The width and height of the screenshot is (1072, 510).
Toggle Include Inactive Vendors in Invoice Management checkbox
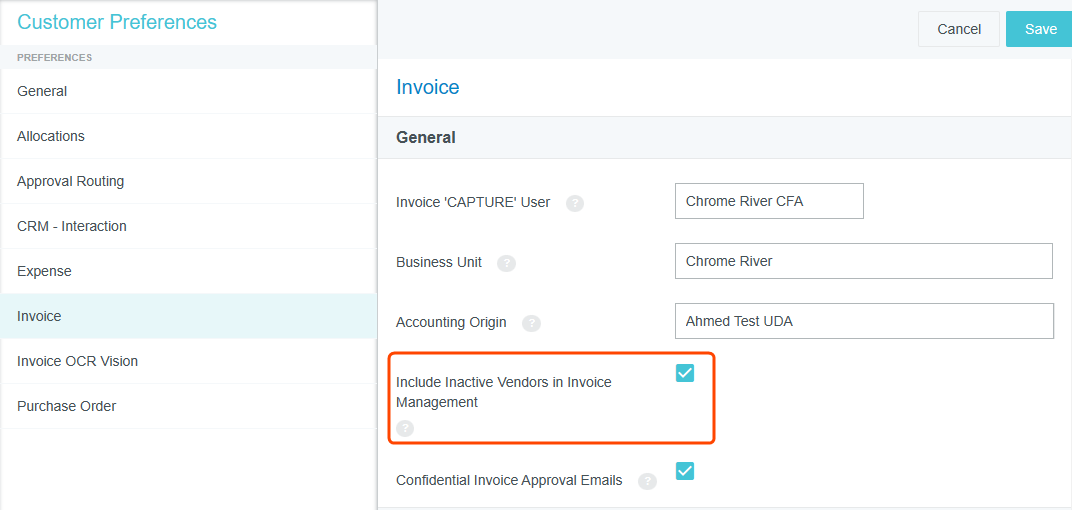pos(684,373)
